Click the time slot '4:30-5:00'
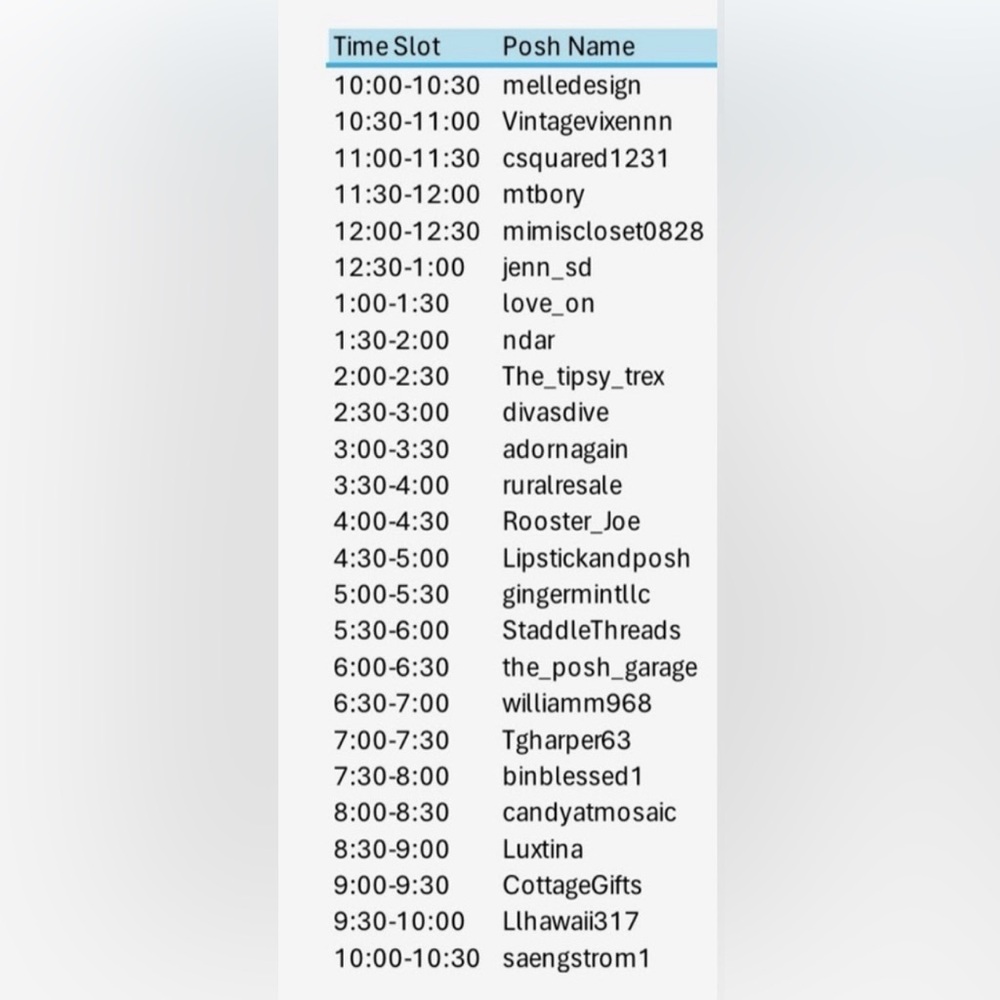The image size is (1000, 1000). (392, 559)
